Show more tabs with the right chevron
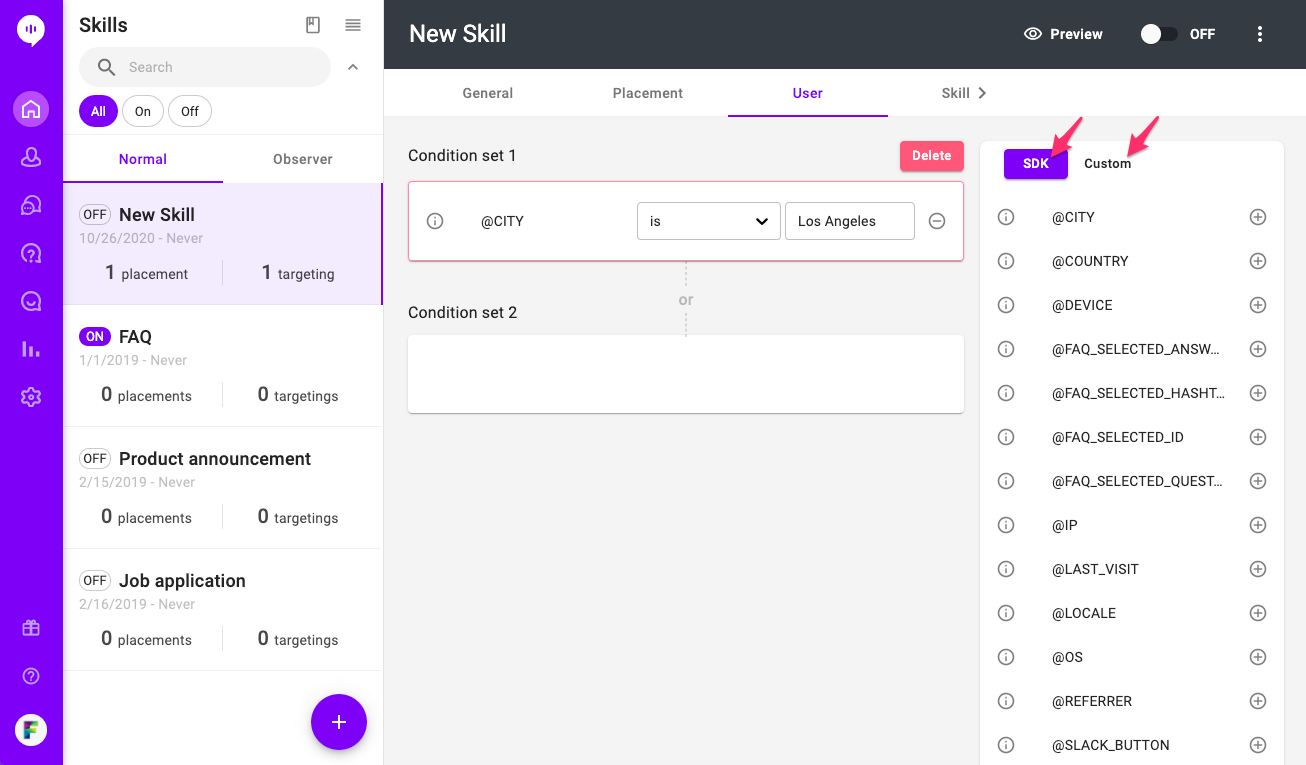This screenshot has height=765, width=1306. click(982, 93)
